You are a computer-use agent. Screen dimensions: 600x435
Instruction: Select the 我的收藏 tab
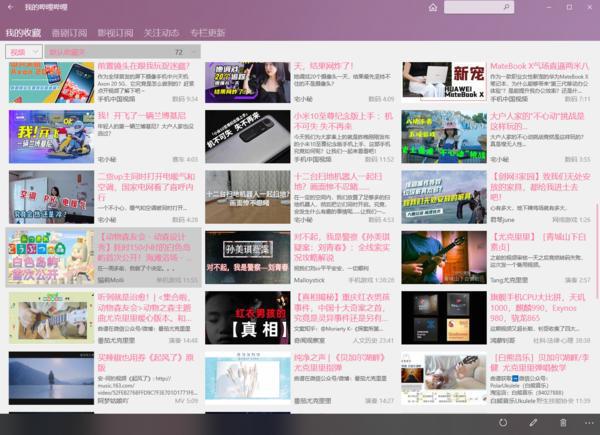coord(23,33)
